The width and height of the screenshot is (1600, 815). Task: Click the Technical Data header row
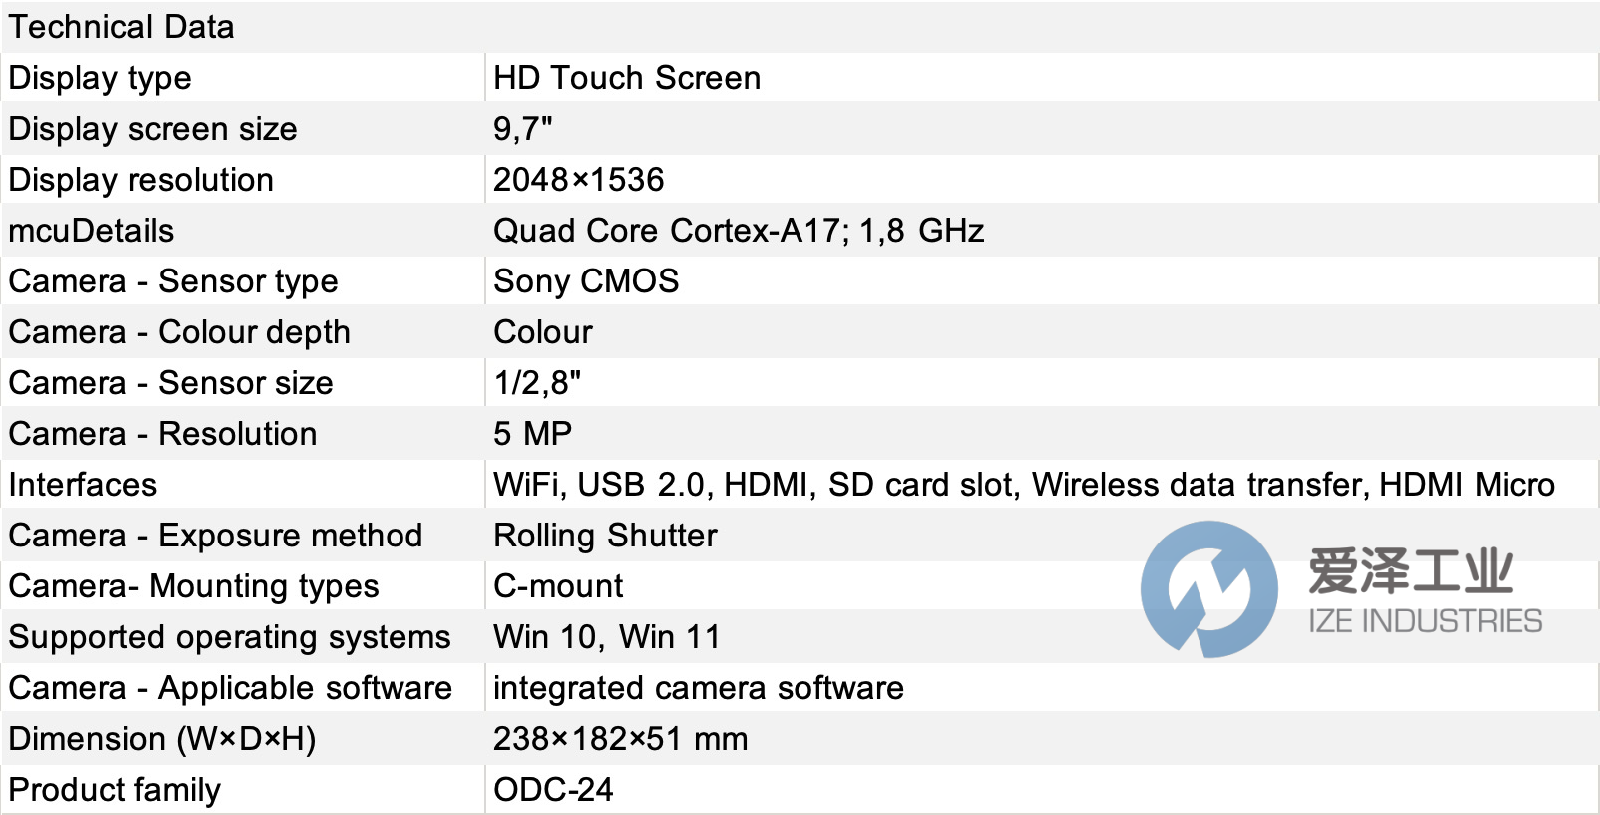point(122,27)
